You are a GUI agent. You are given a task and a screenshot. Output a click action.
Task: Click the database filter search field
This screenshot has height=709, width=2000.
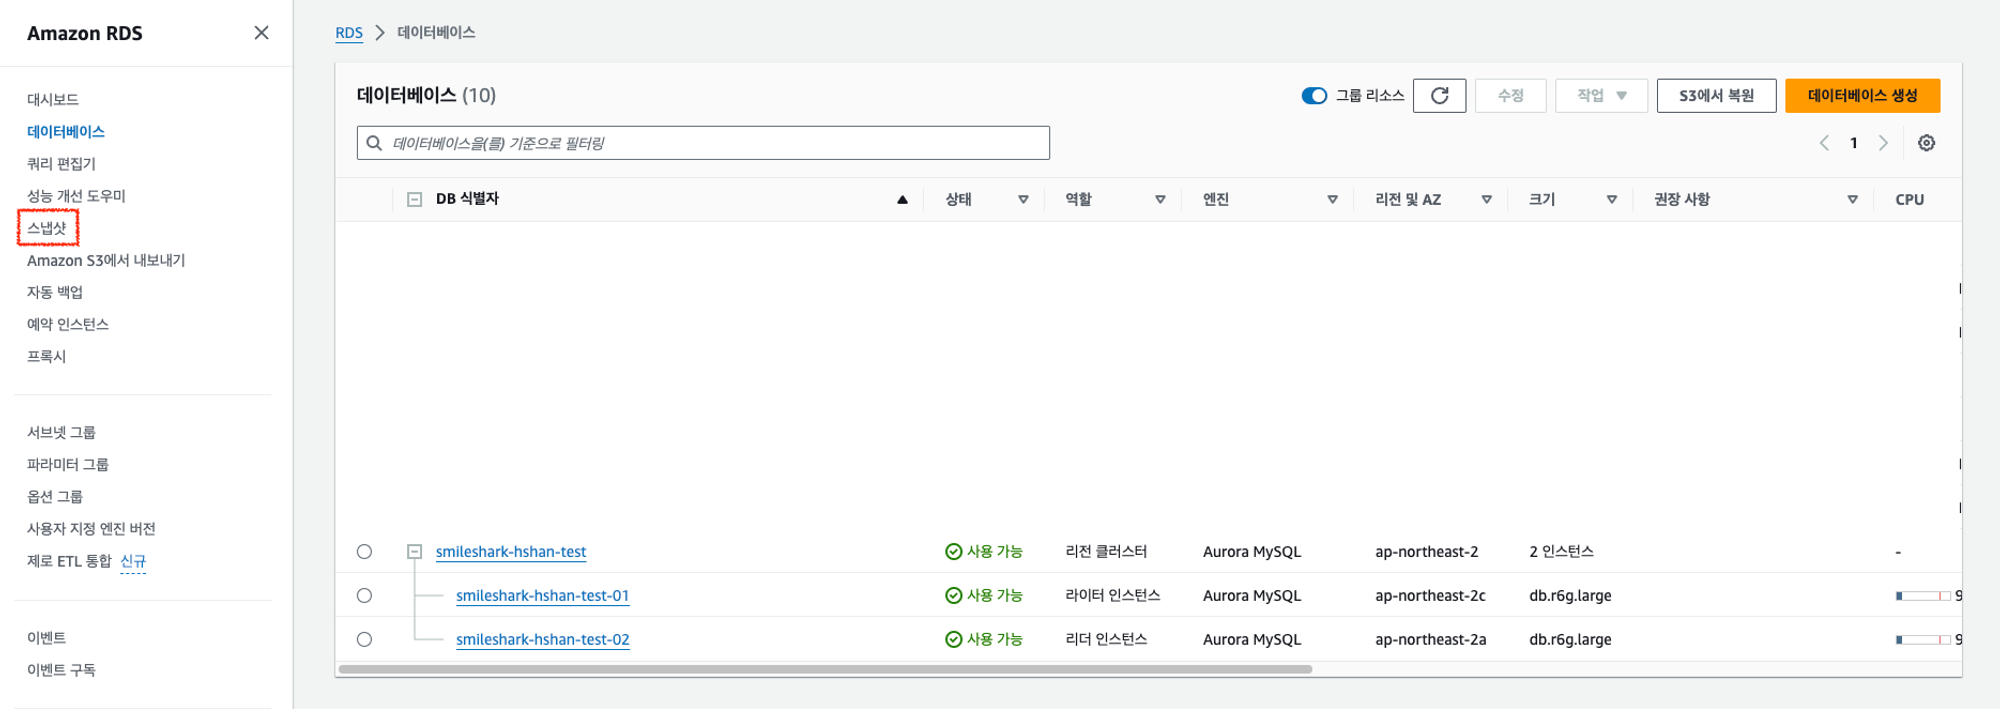(703, 143)
